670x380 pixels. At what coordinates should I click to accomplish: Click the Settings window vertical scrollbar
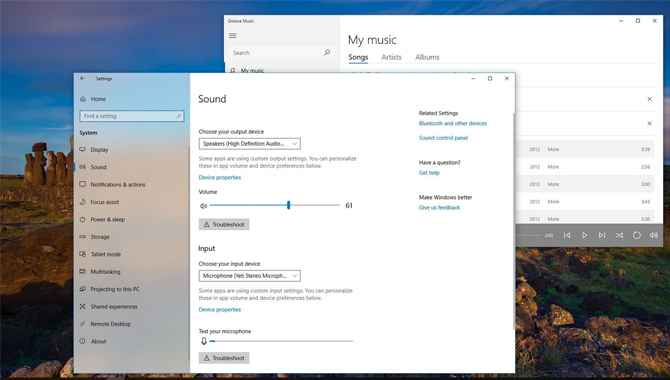[514, 222]
